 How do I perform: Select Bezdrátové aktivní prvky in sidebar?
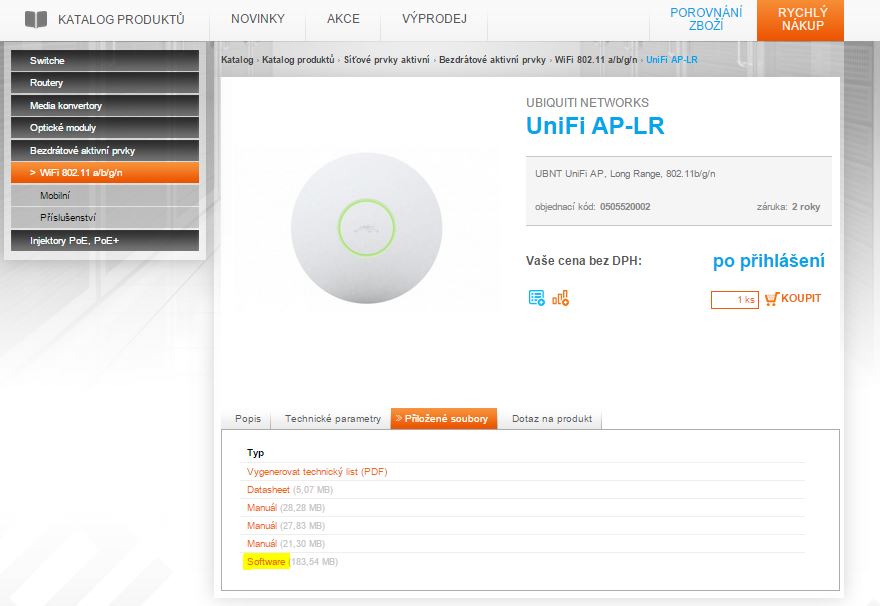tap(105, 150)
